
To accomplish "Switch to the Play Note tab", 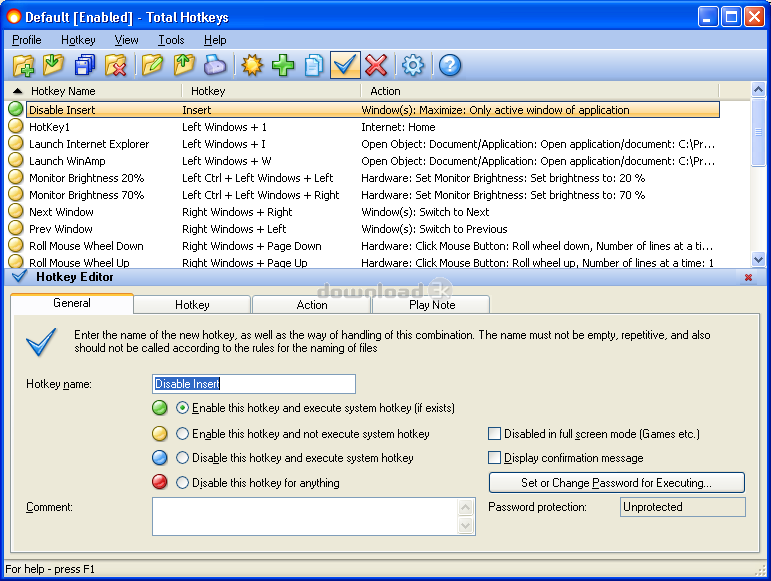I will coord(431,305).
